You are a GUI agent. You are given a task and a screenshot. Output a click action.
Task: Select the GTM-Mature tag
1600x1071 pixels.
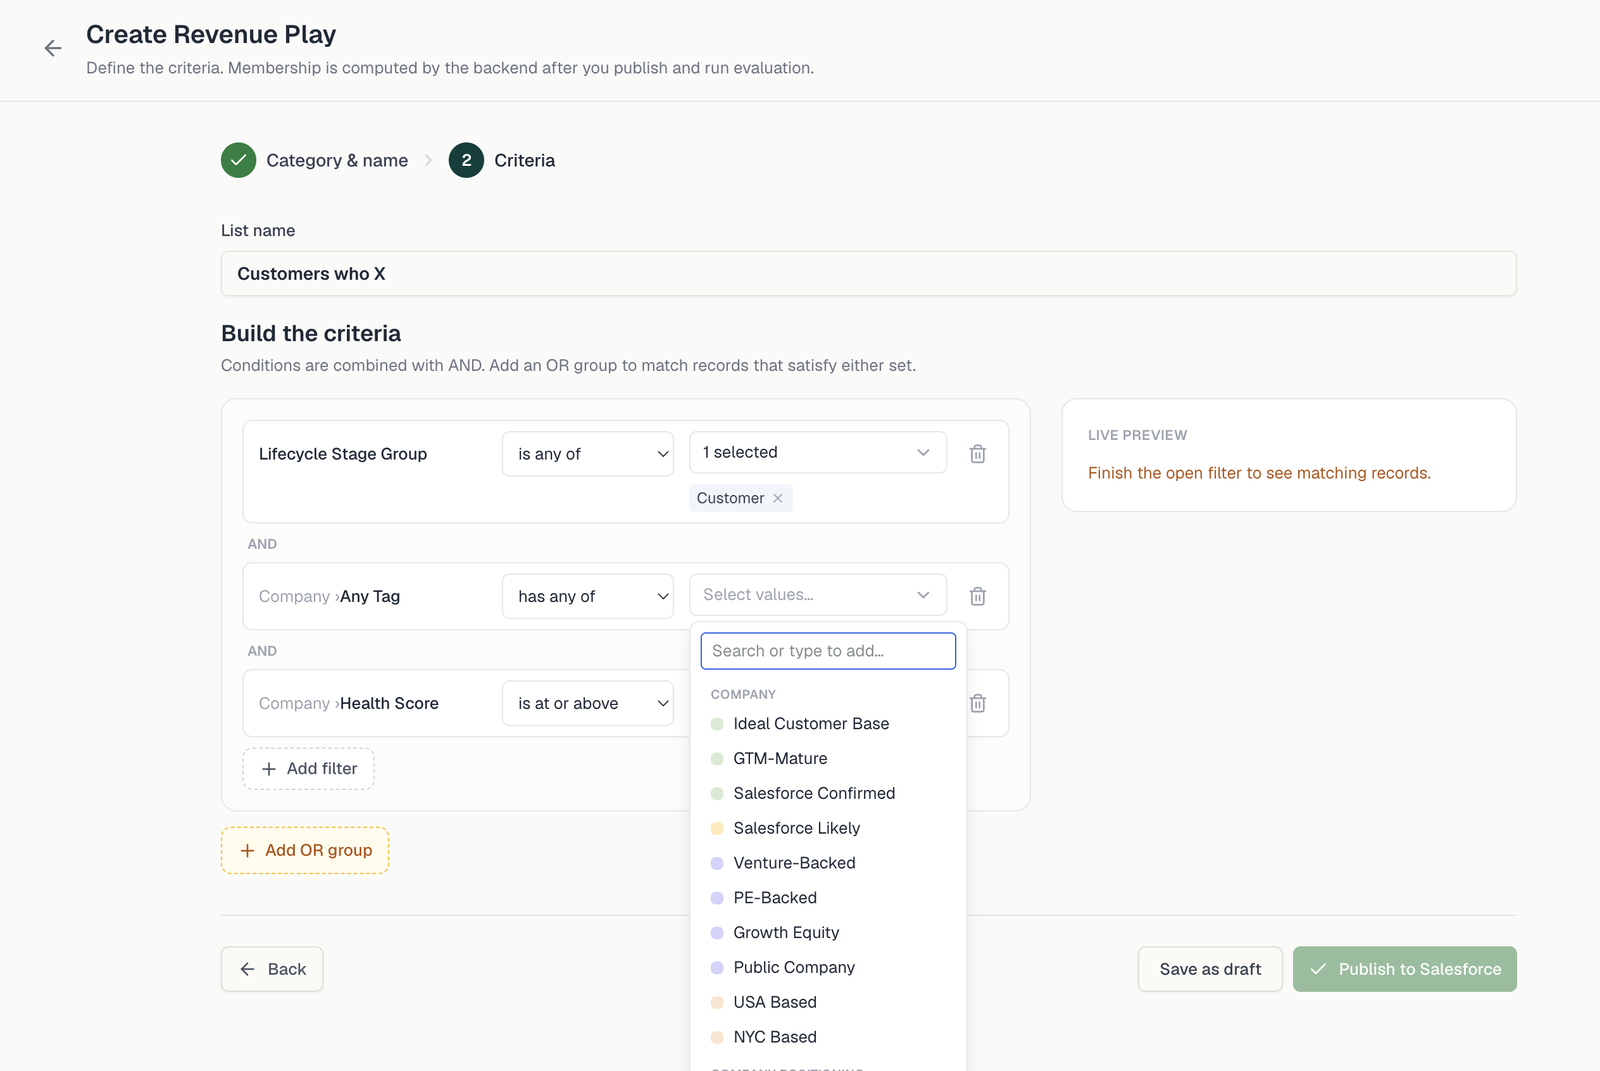pyautogui.click(x=828, y=759)
